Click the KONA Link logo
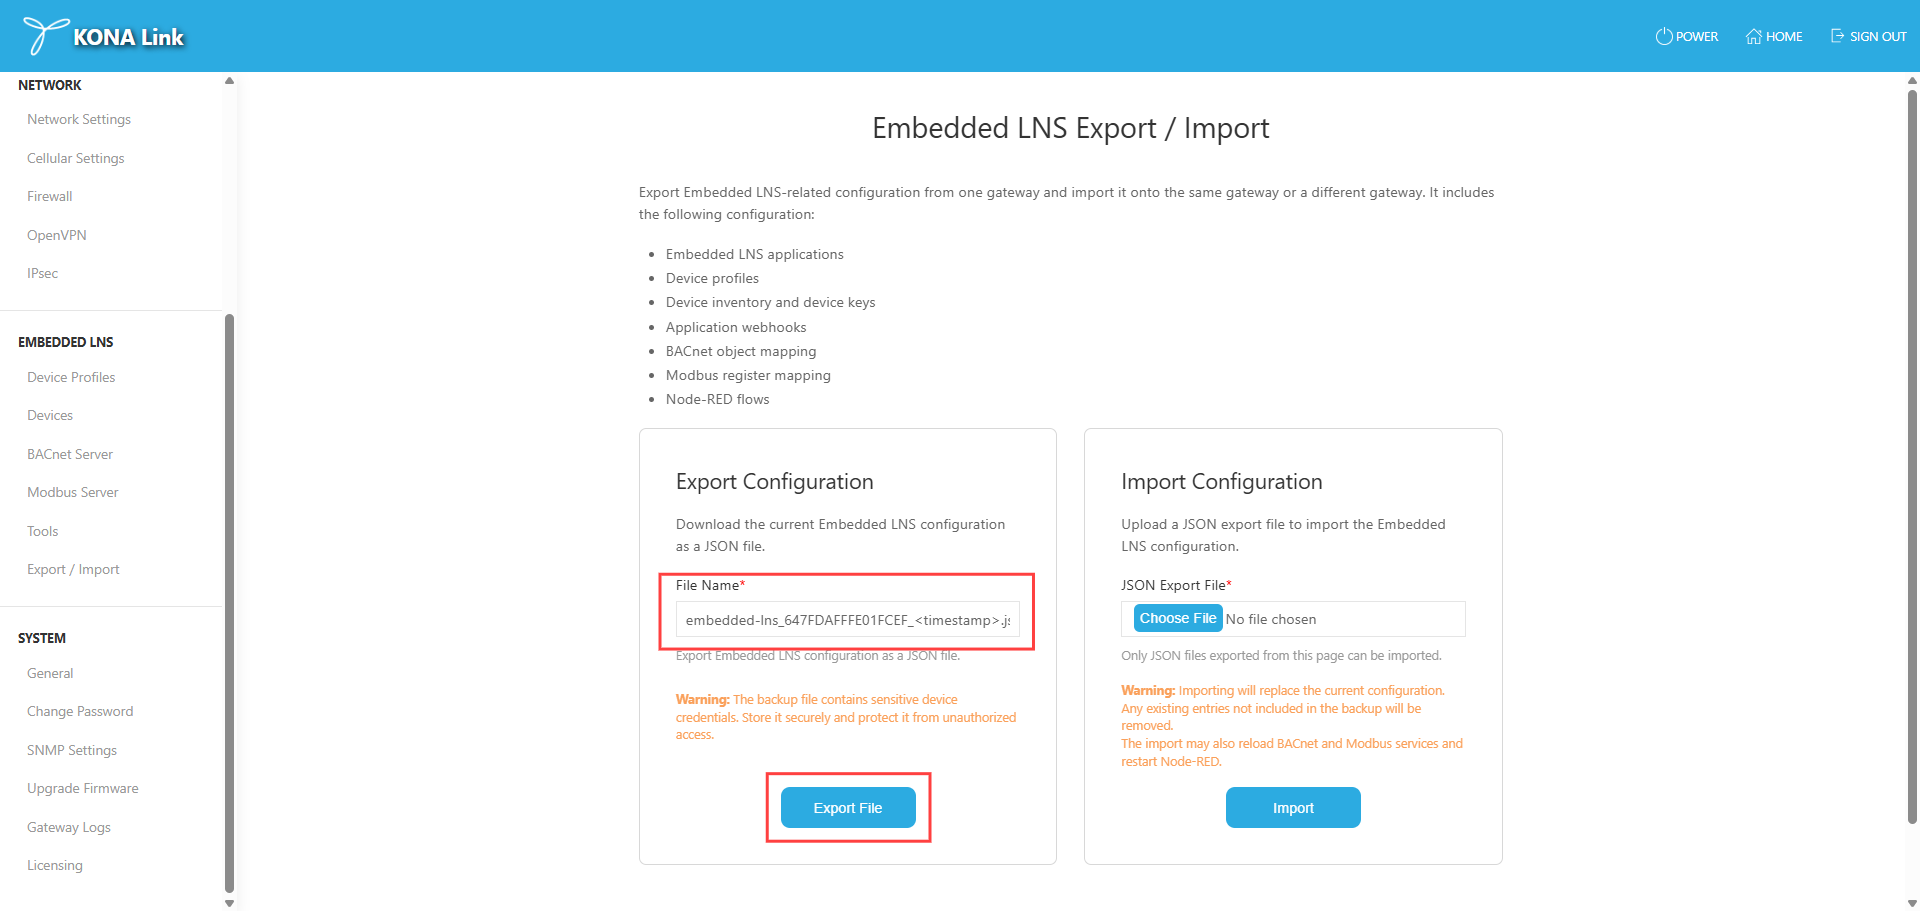Screen dimensions: 1920x911 (x=104, y=36)
